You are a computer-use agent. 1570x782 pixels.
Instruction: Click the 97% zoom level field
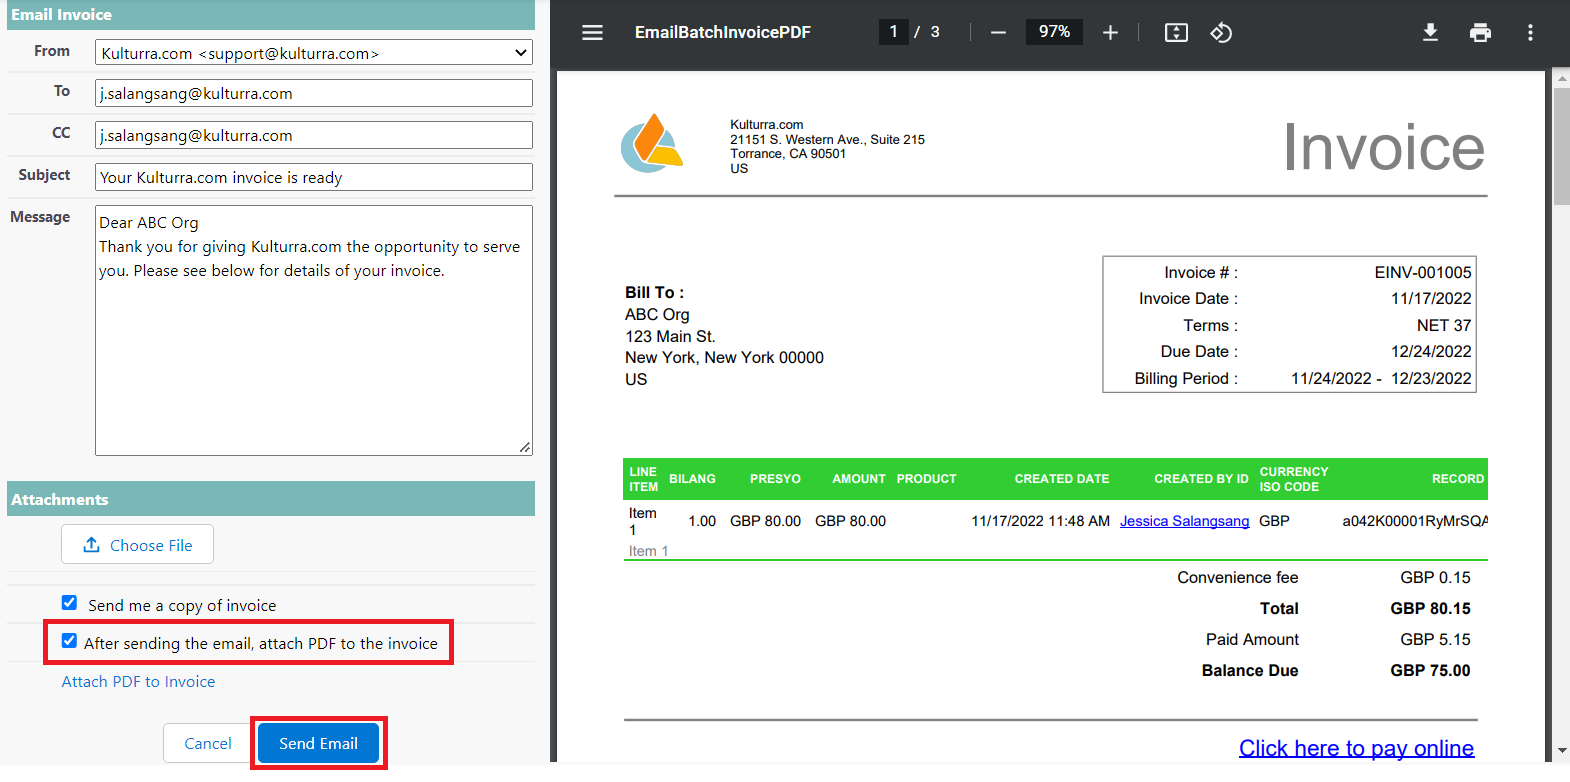pos(1054,32)
